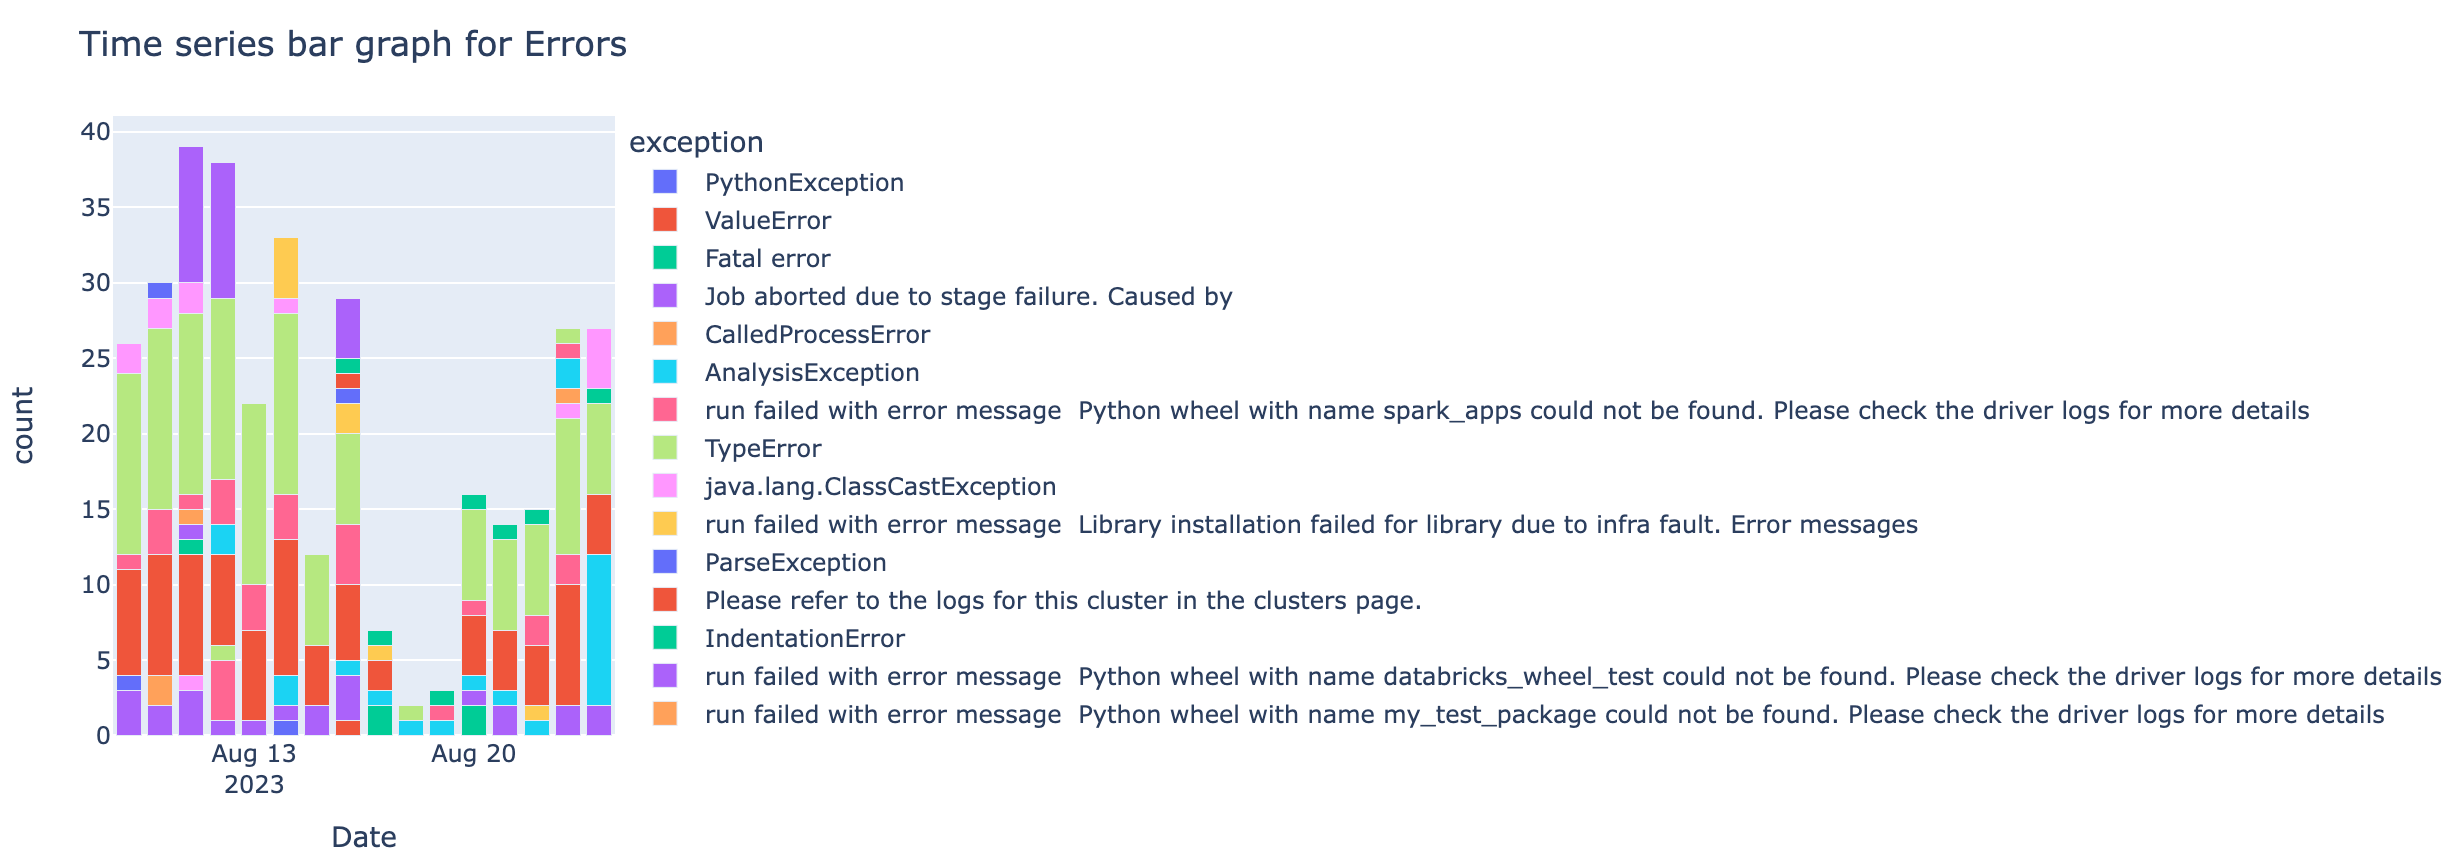
Task: Toggle the Job aborted due to stage failure label
Action: pos(968,296)
